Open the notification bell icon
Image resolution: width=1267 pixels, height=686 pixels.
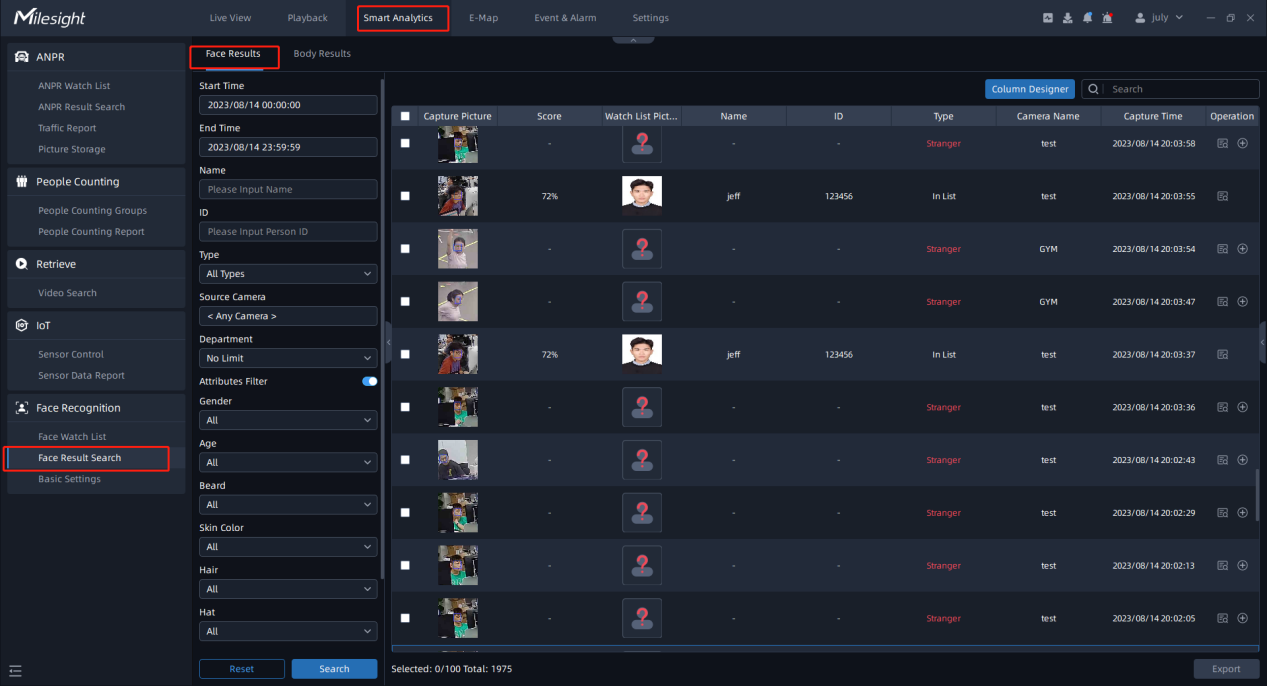[1087, 18]
